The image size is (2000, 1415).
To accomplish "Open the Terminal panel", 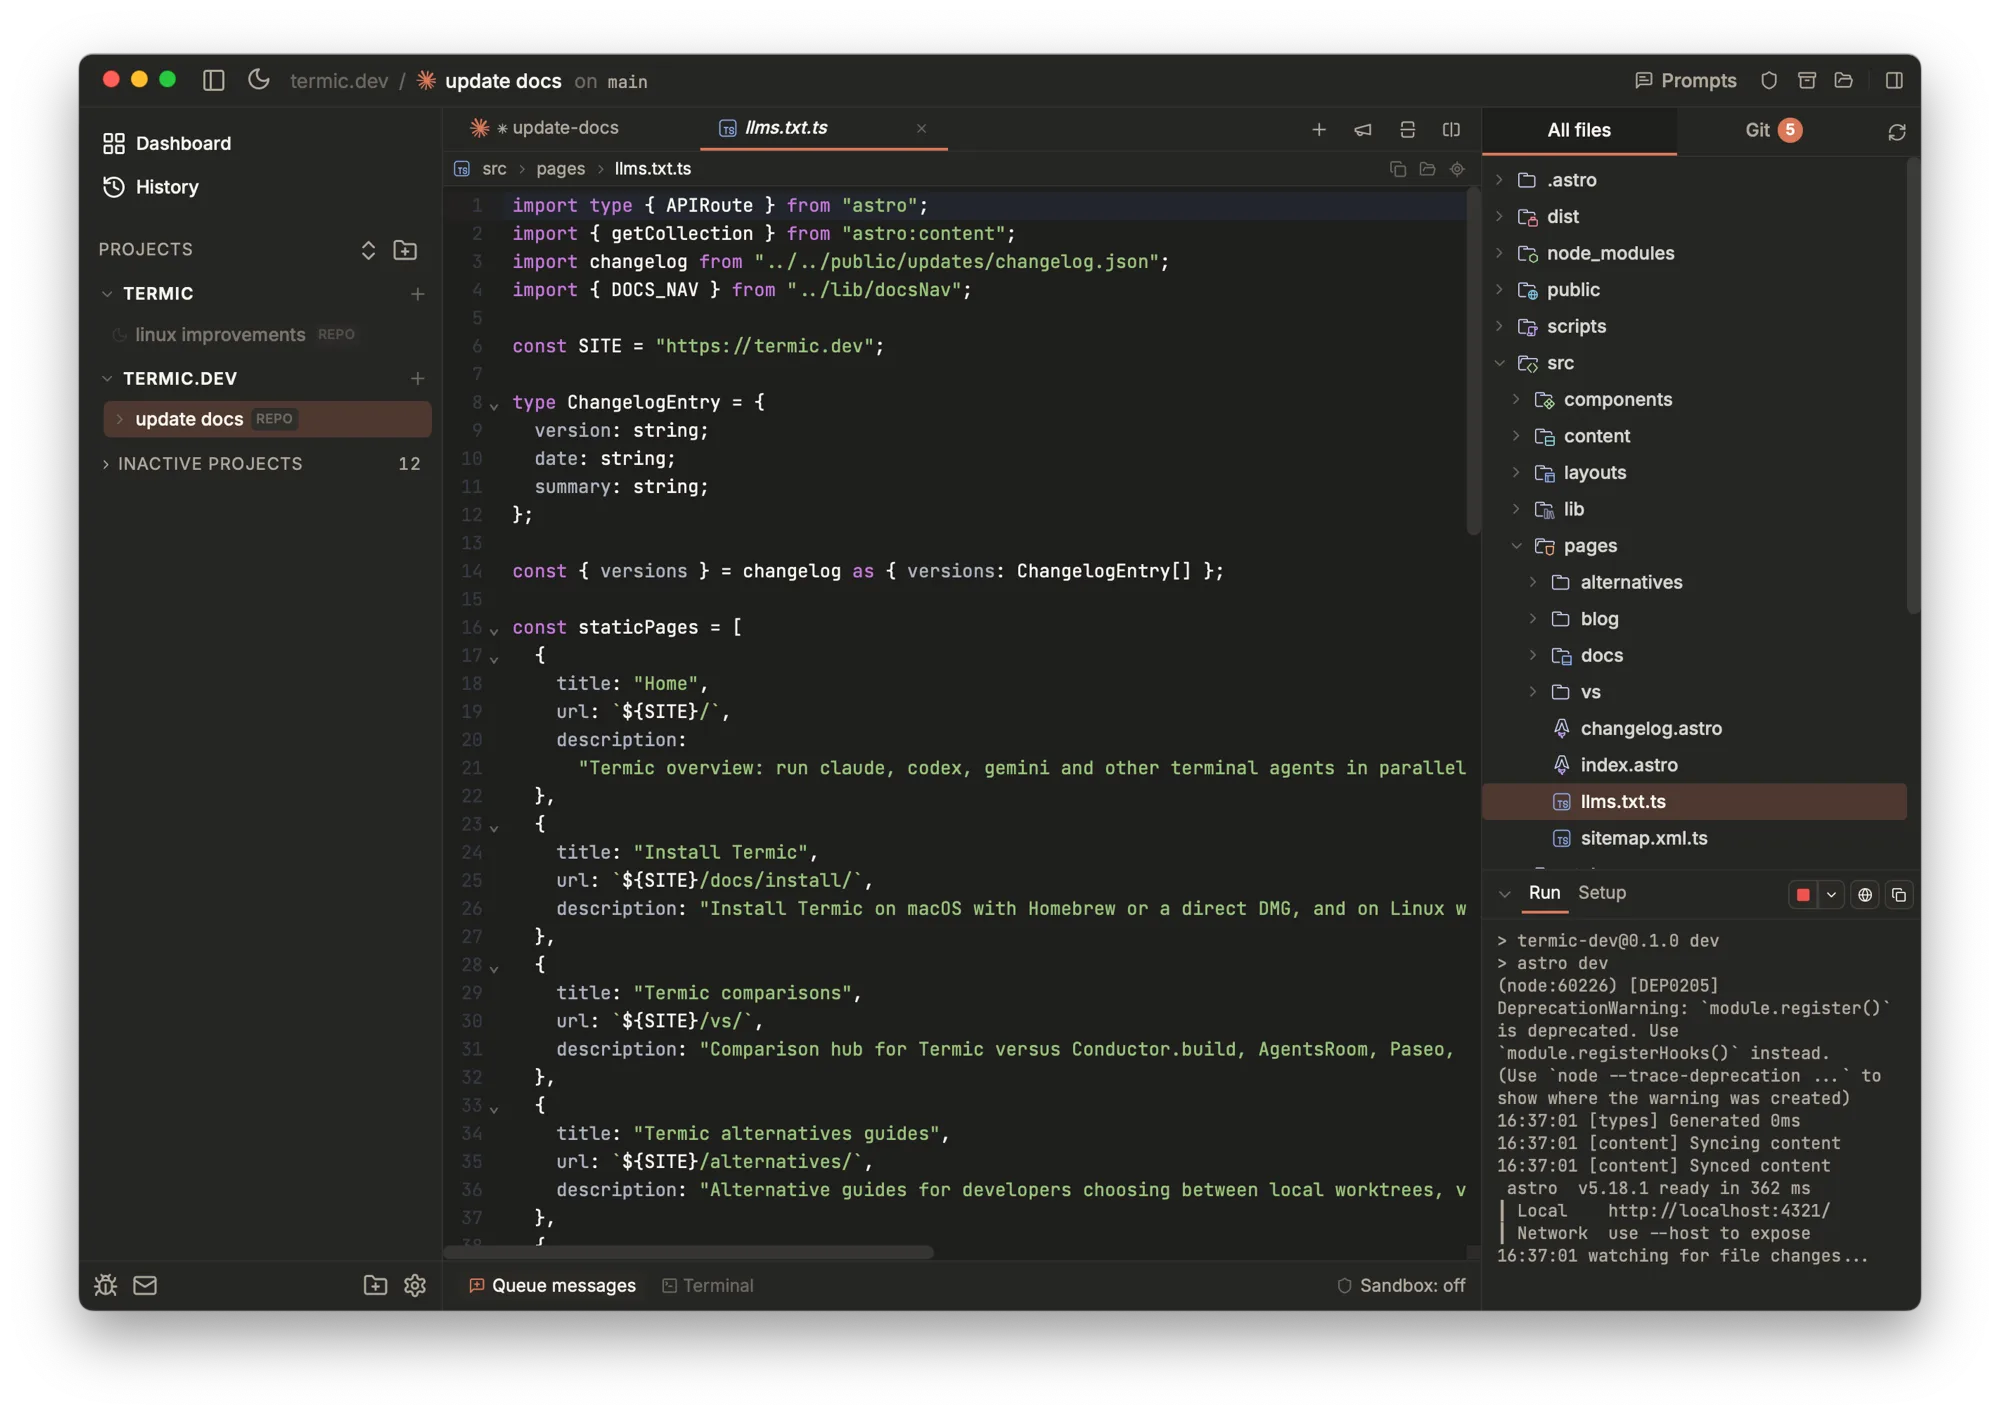I will pos(708,1285).
